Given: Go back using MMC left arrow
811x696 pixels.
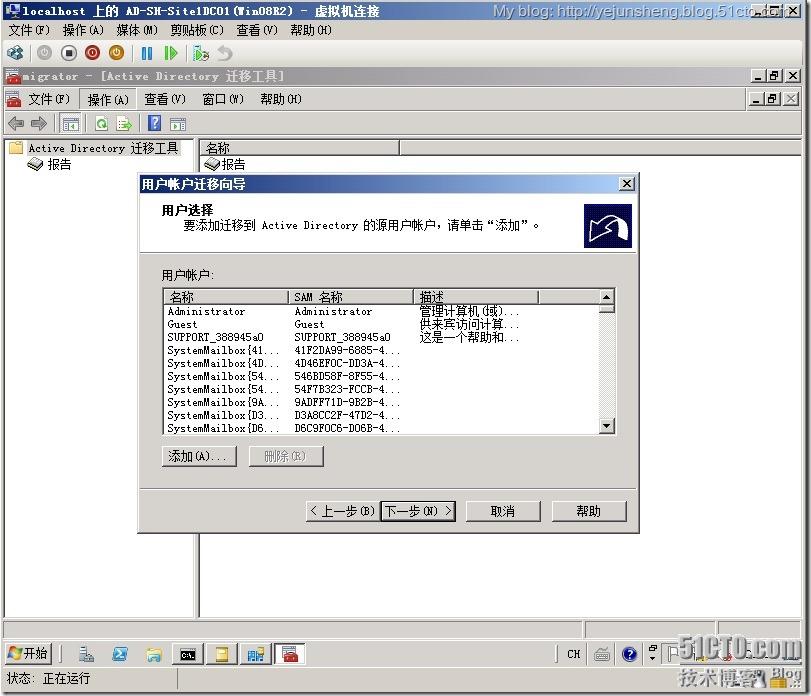Looking at the screenshot, I should [16, 124].
